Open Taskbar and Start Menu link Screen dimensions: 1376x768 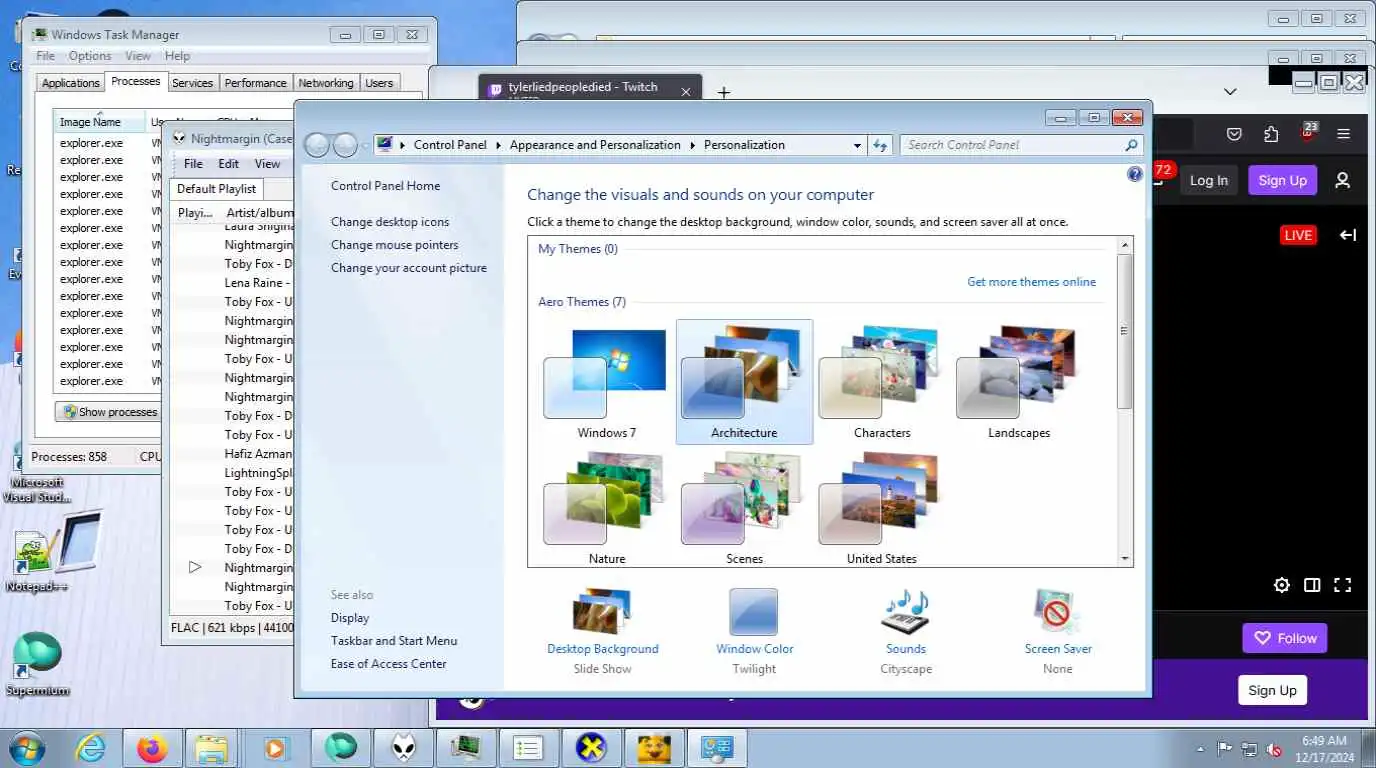(394, 641)
